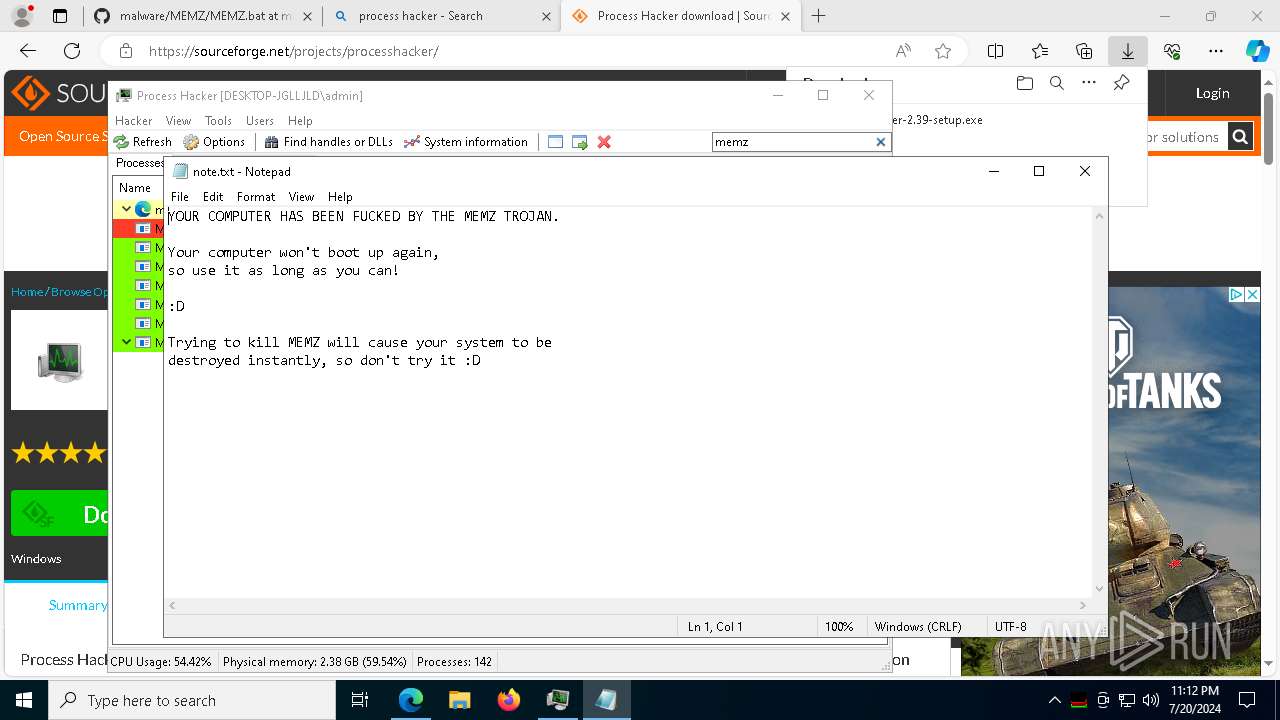1280x720 pixels.
Task: Click Notepad's horizontal scrollbar right arrow
Action: pos(1082,605)
